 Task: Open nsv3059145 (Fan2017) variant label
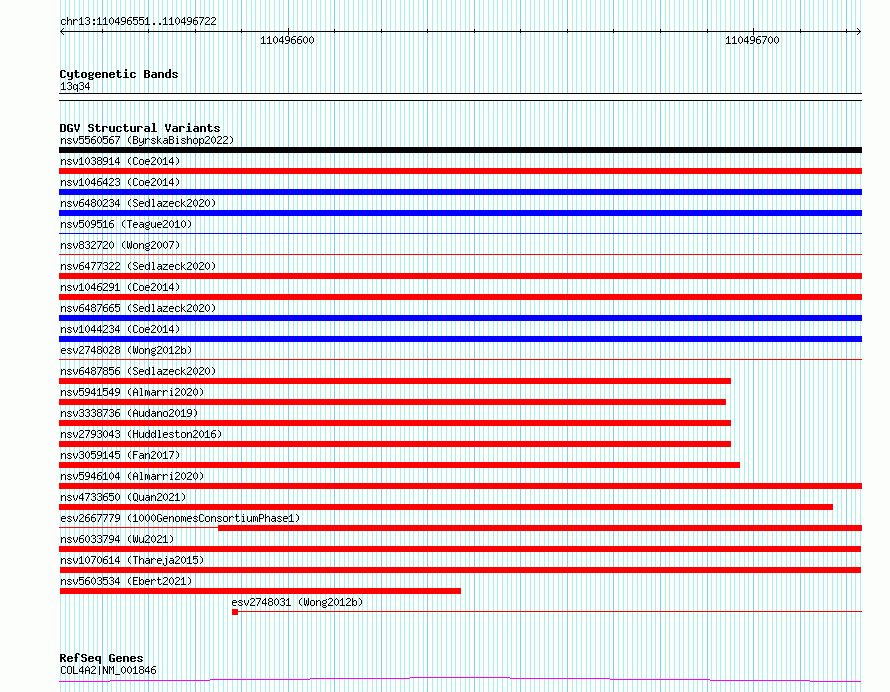120,455
